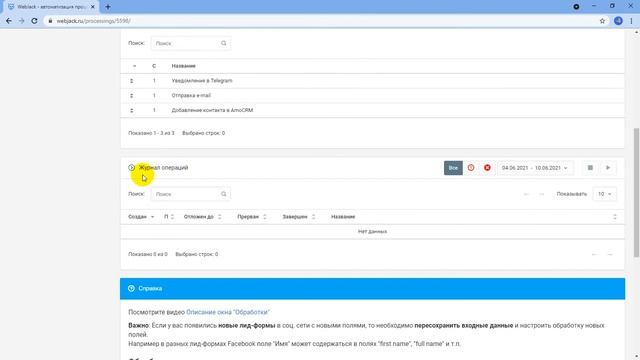Click the upper search input field
Screen dimensions: 640x360
[191, 43]
